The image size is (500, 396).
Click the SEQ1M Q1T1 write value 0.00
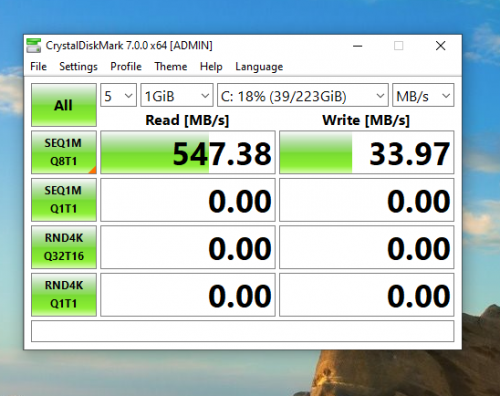coord(367,200)
